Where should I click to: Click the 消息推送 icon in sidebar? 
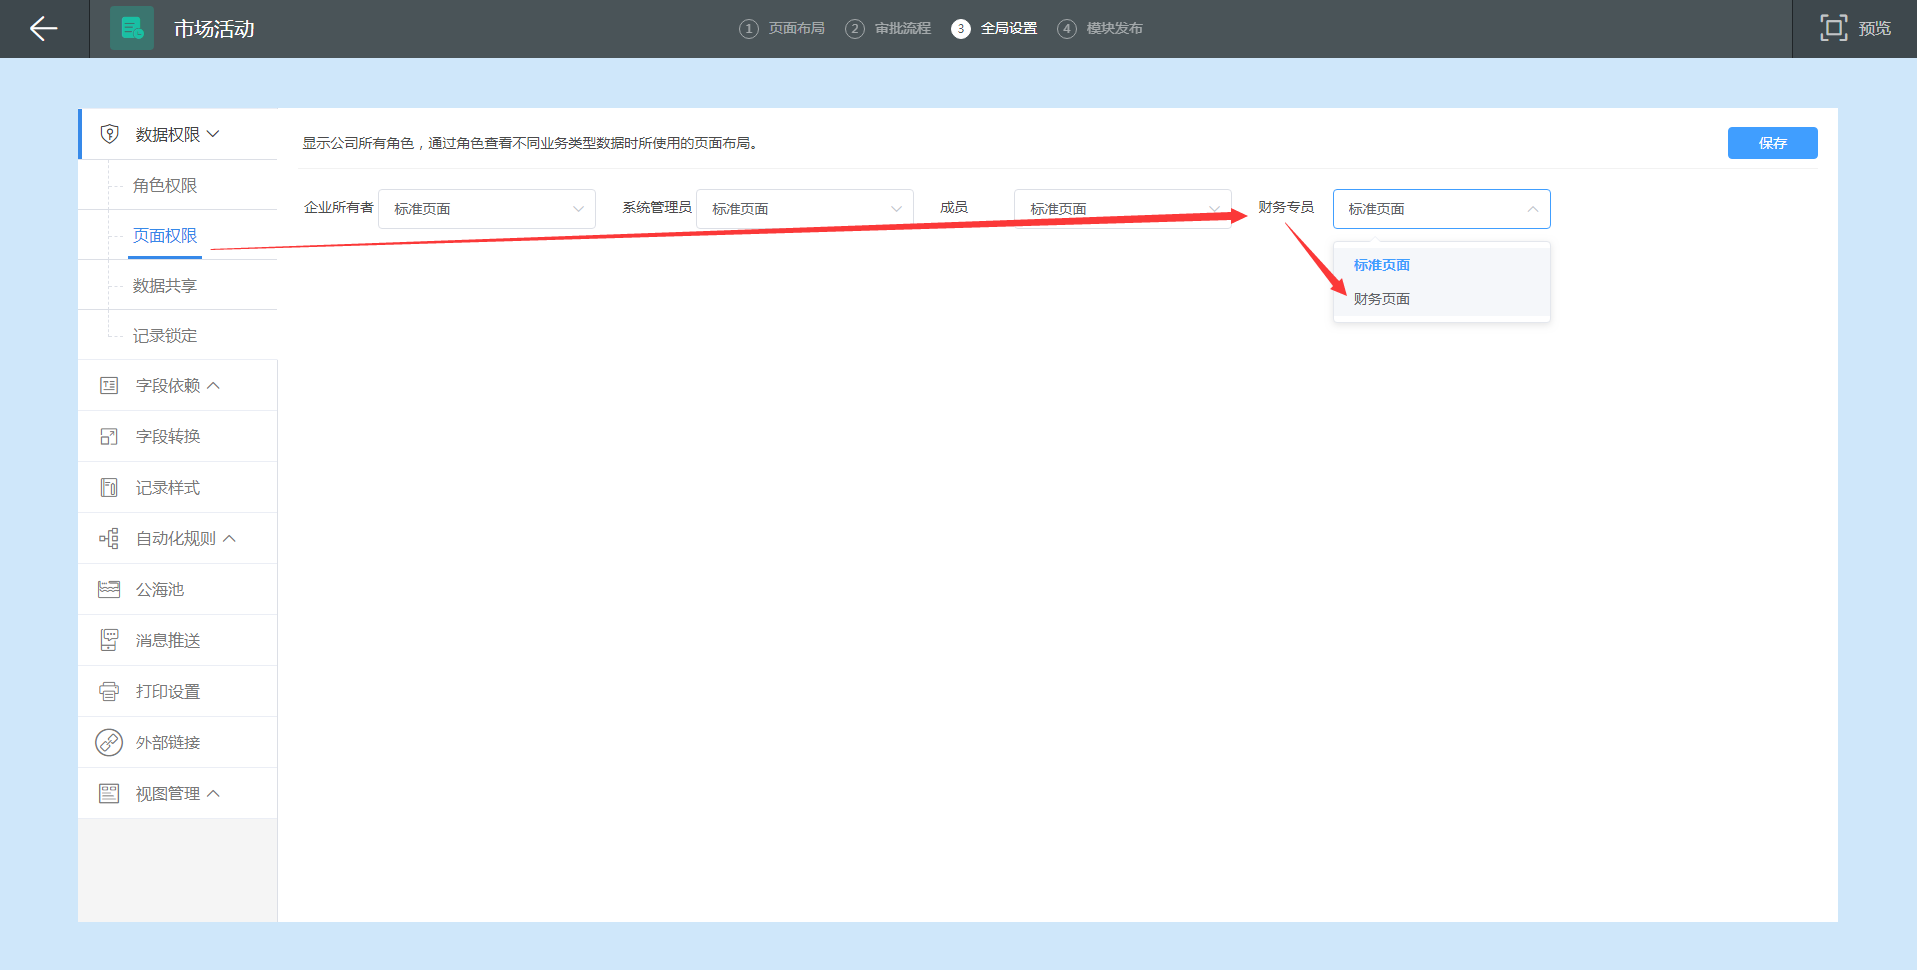109,641
